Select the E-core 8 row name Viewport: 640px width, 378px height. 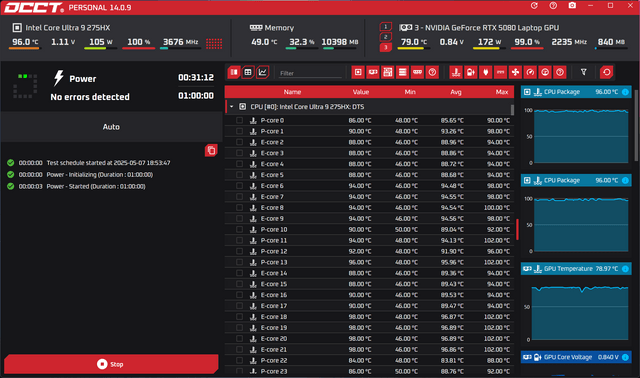click(x=272, y=208)
